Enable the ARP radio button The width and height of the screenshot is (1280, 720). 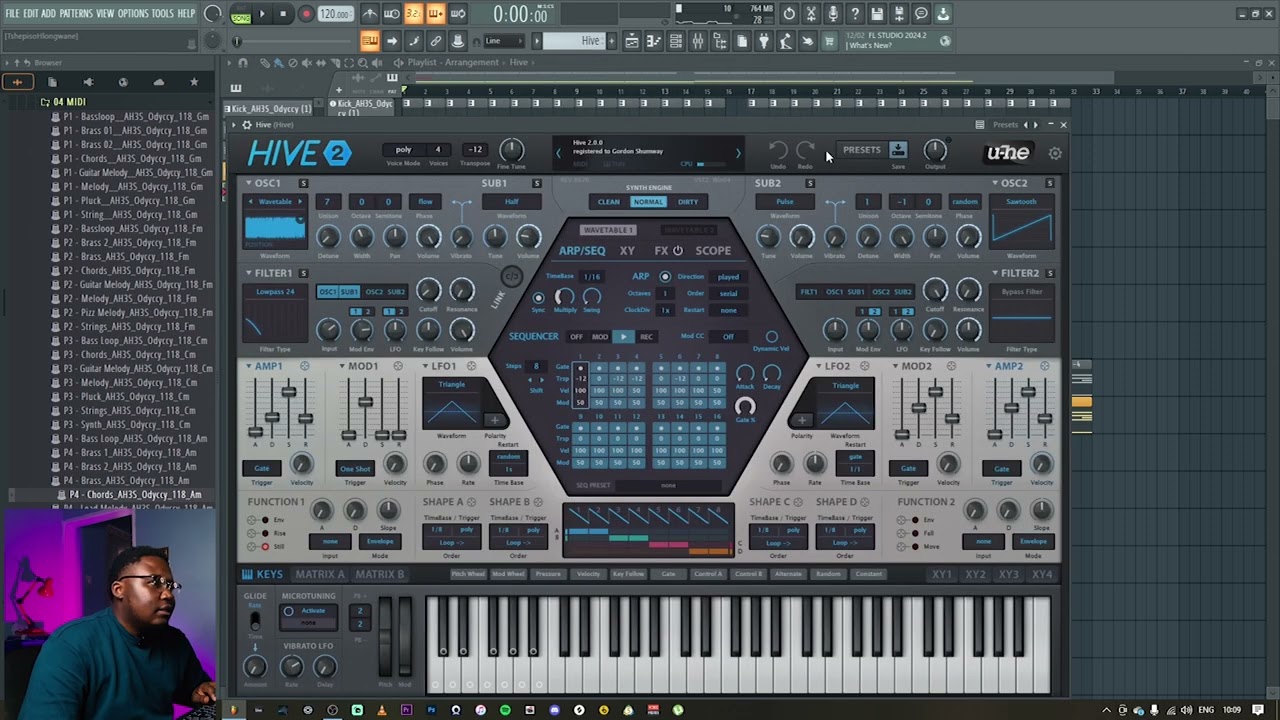click(665, 277)
